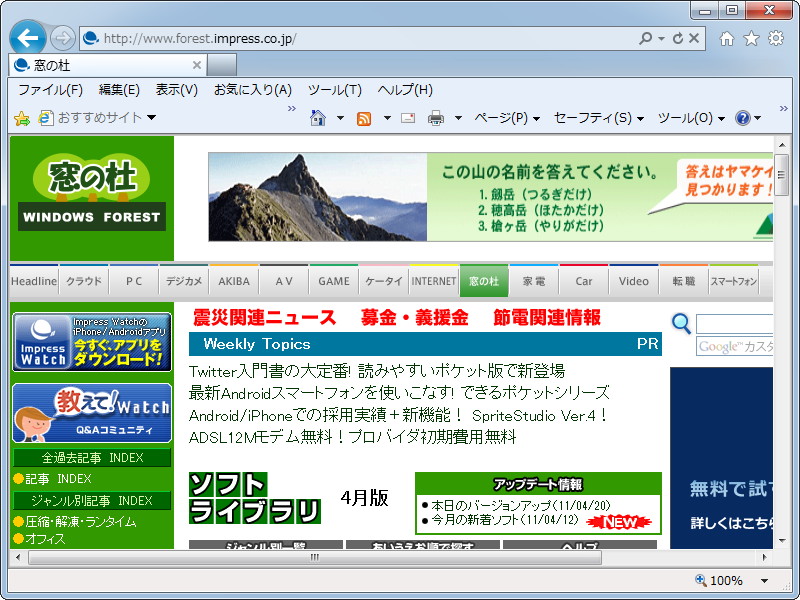Select the クラウド navigation tab

84,281
